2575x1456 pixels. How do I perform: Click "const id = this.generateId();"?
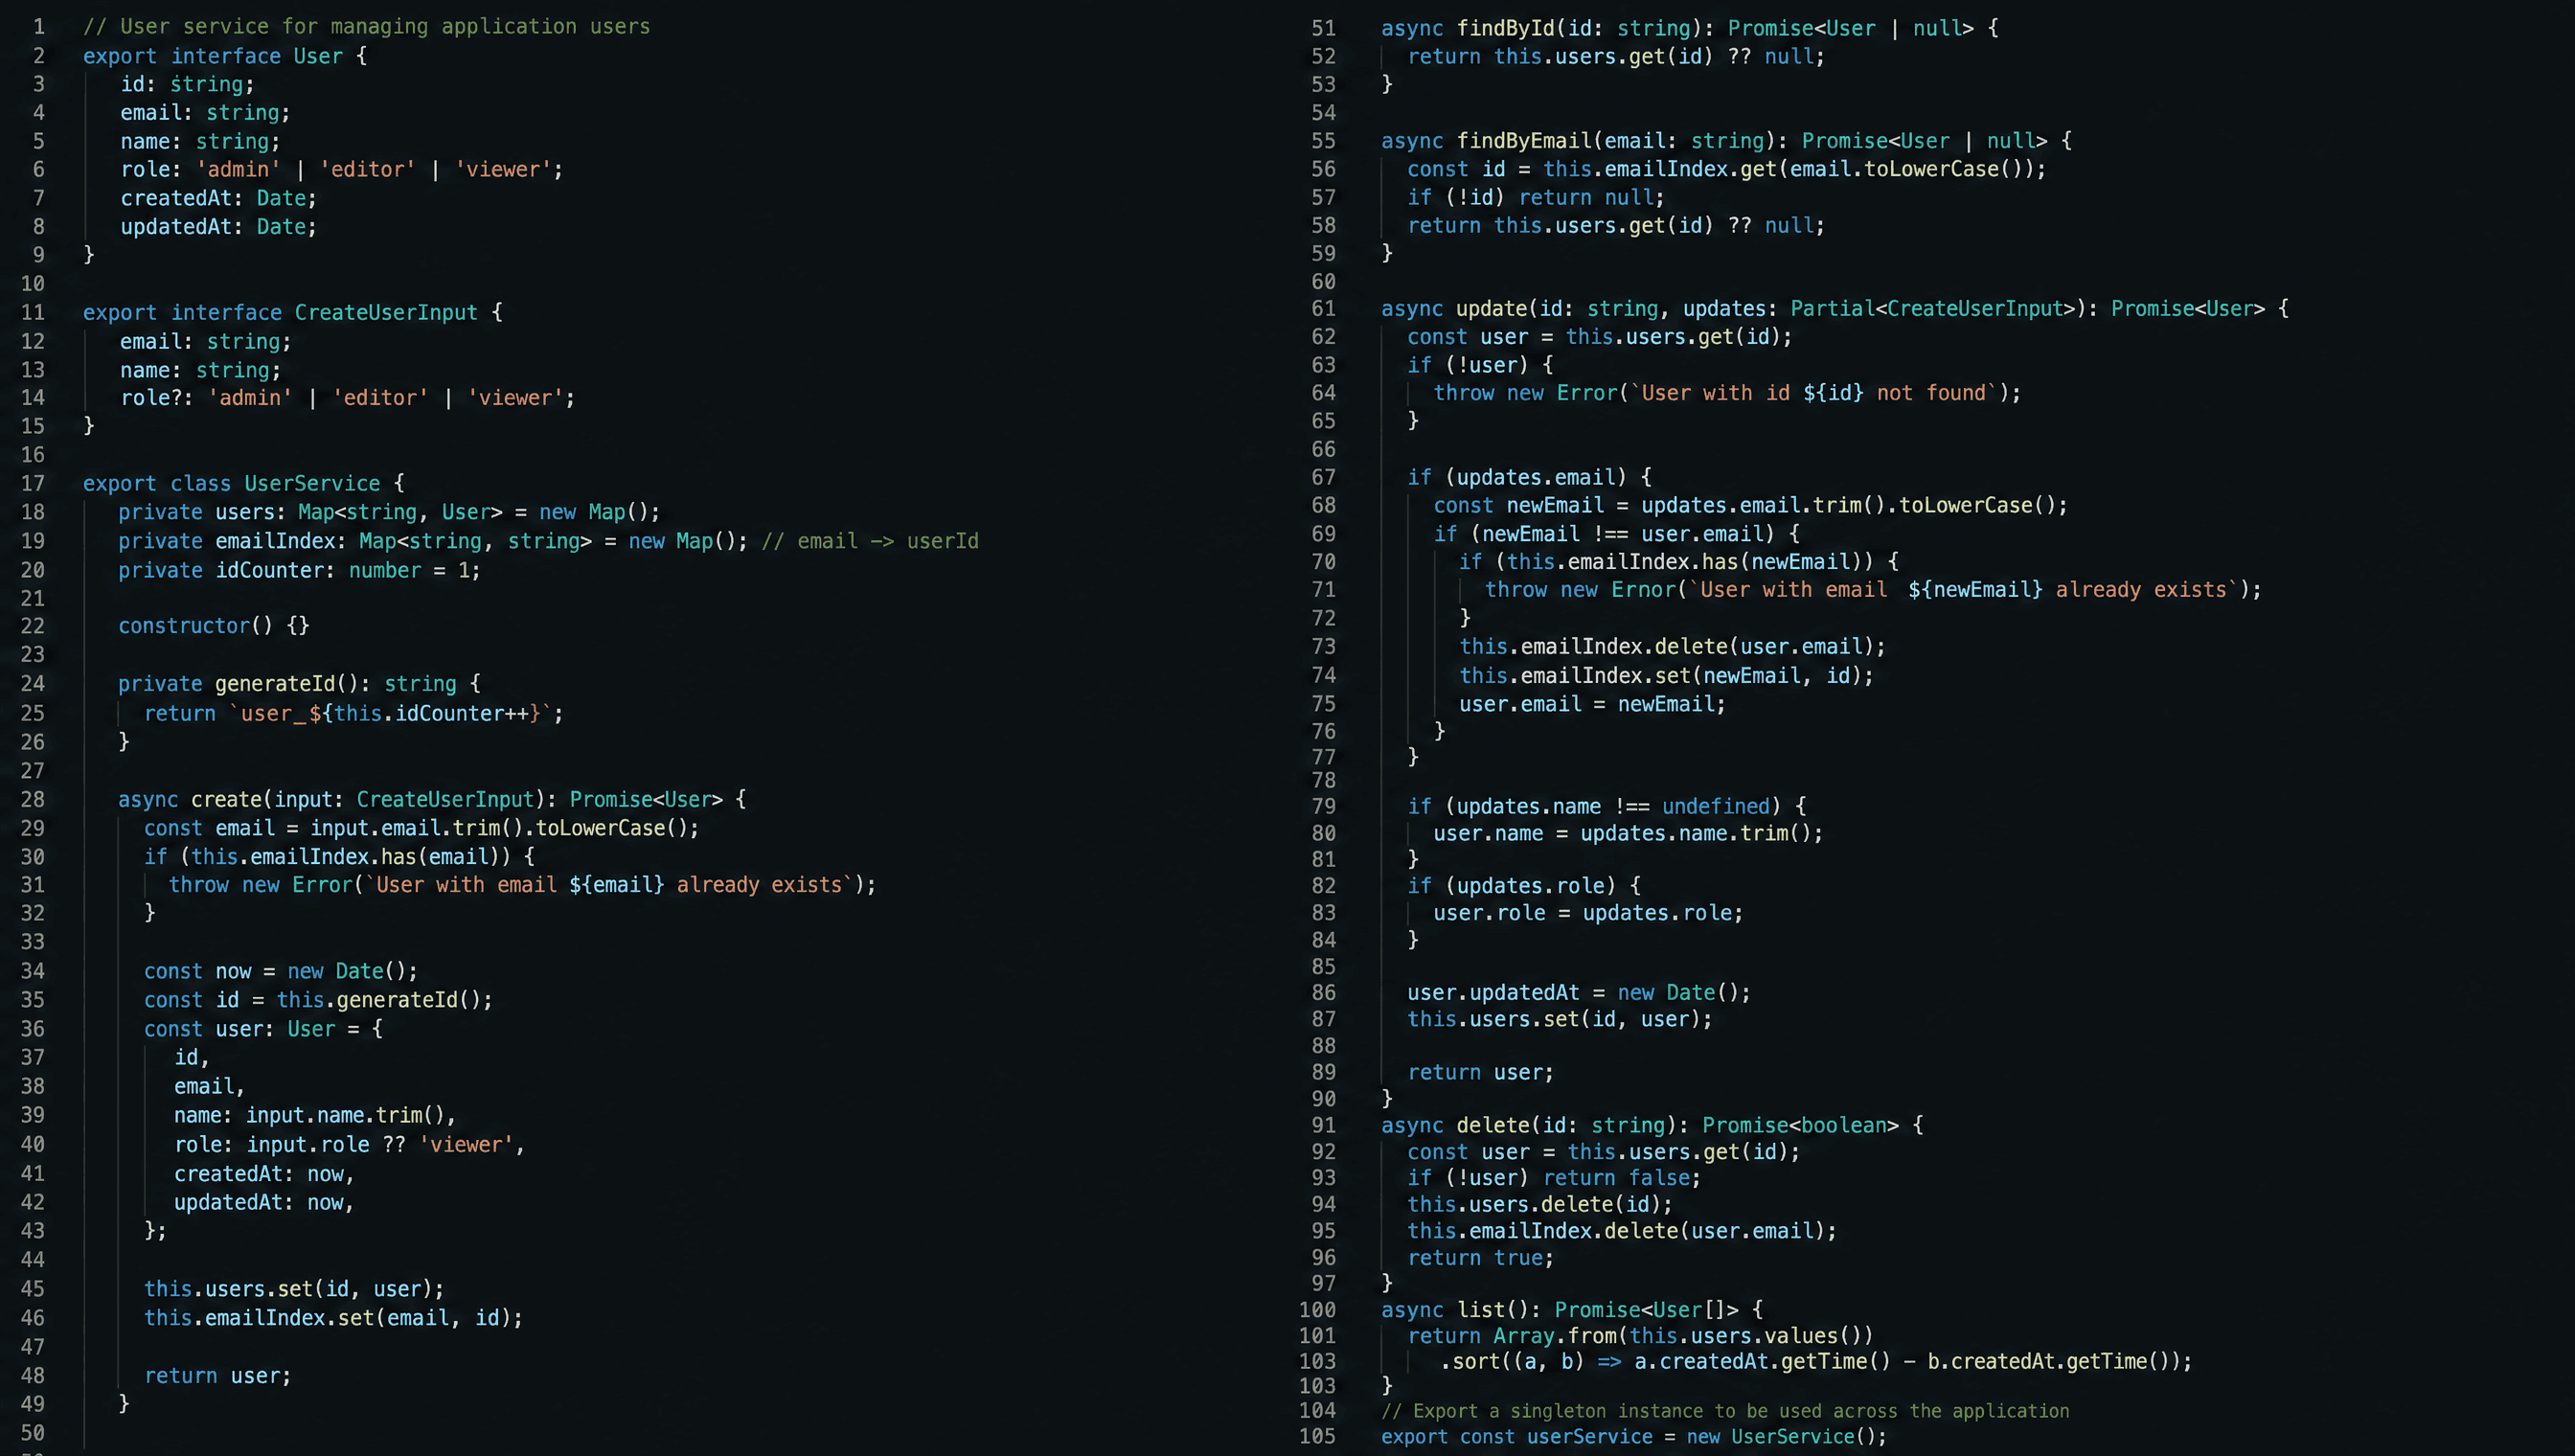[x=318, y=1000]
